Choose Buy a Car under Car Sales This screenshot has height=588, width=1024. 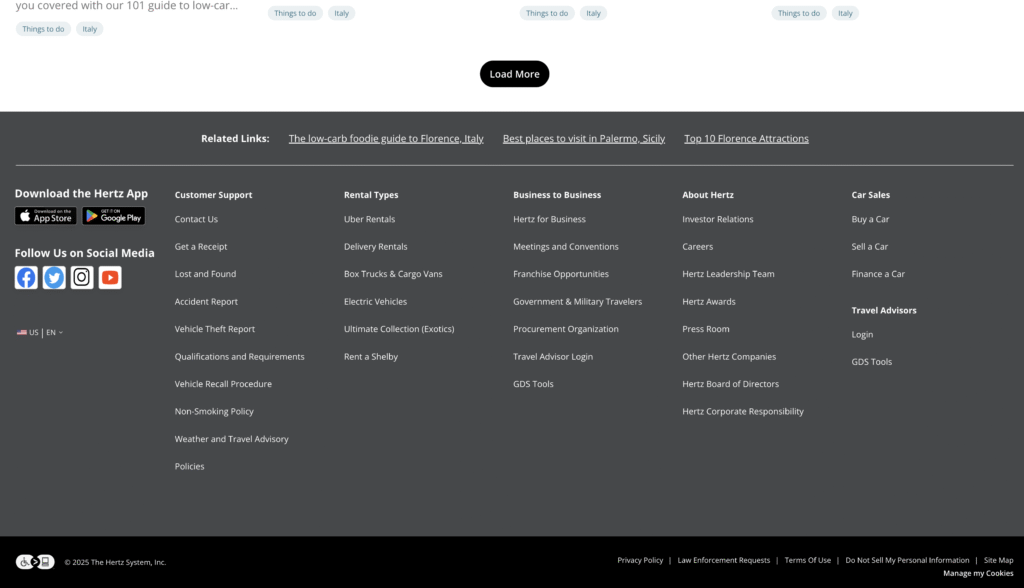[x=870, y=220]
